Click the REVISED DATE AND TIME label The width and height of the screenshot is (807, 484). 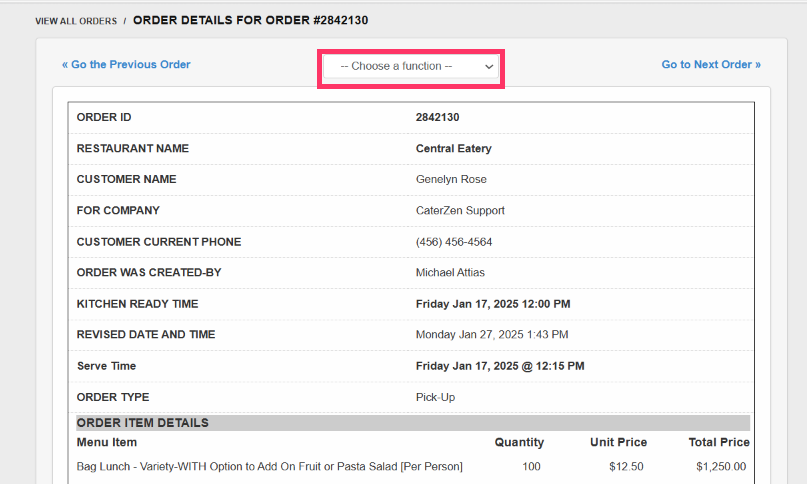[146, 335]
